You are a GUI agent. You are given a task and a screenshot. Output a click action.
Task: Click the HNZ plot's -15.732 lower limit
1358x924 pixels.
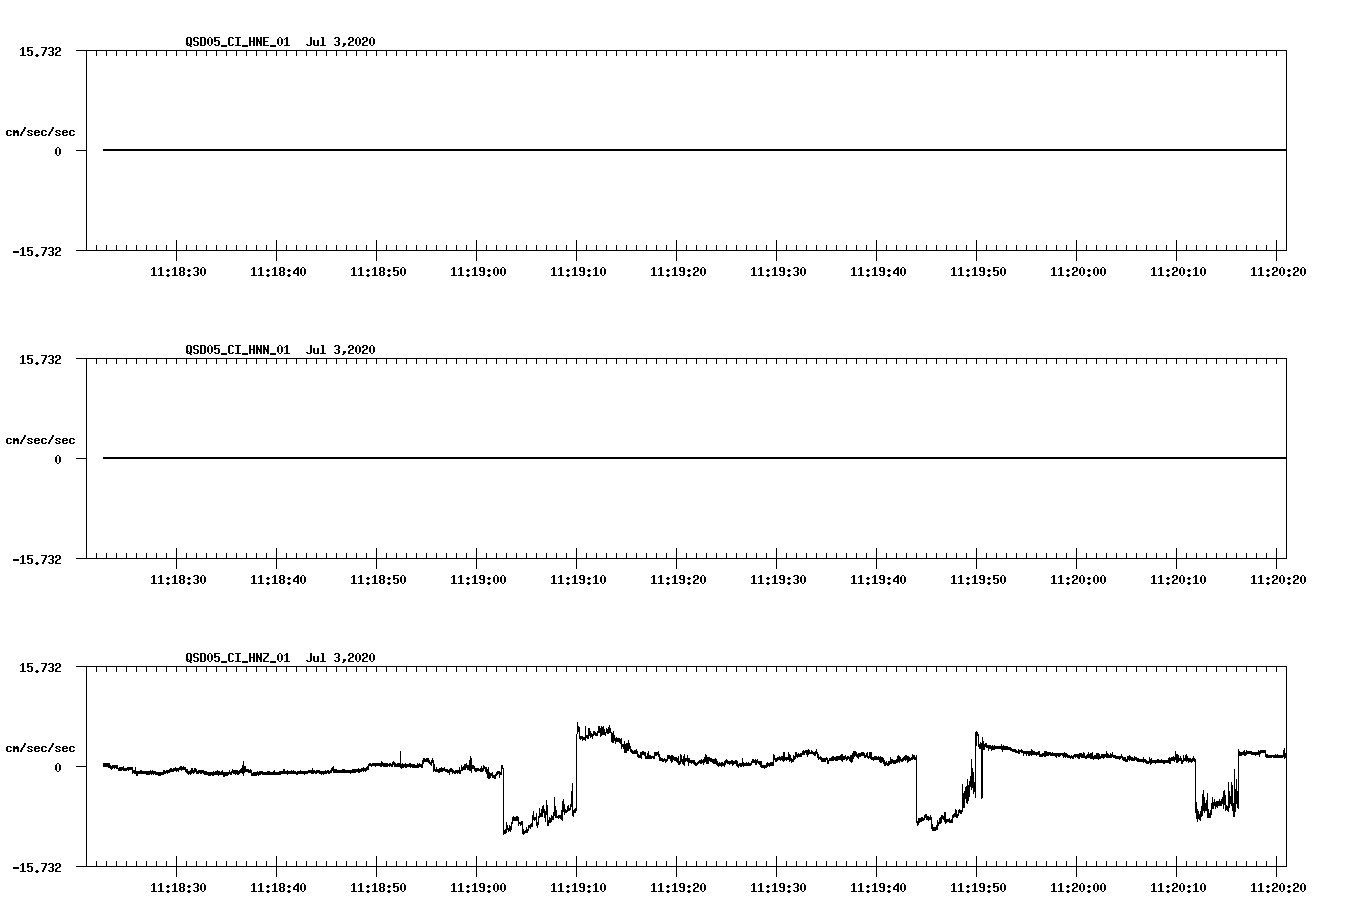tap(37, 867)
